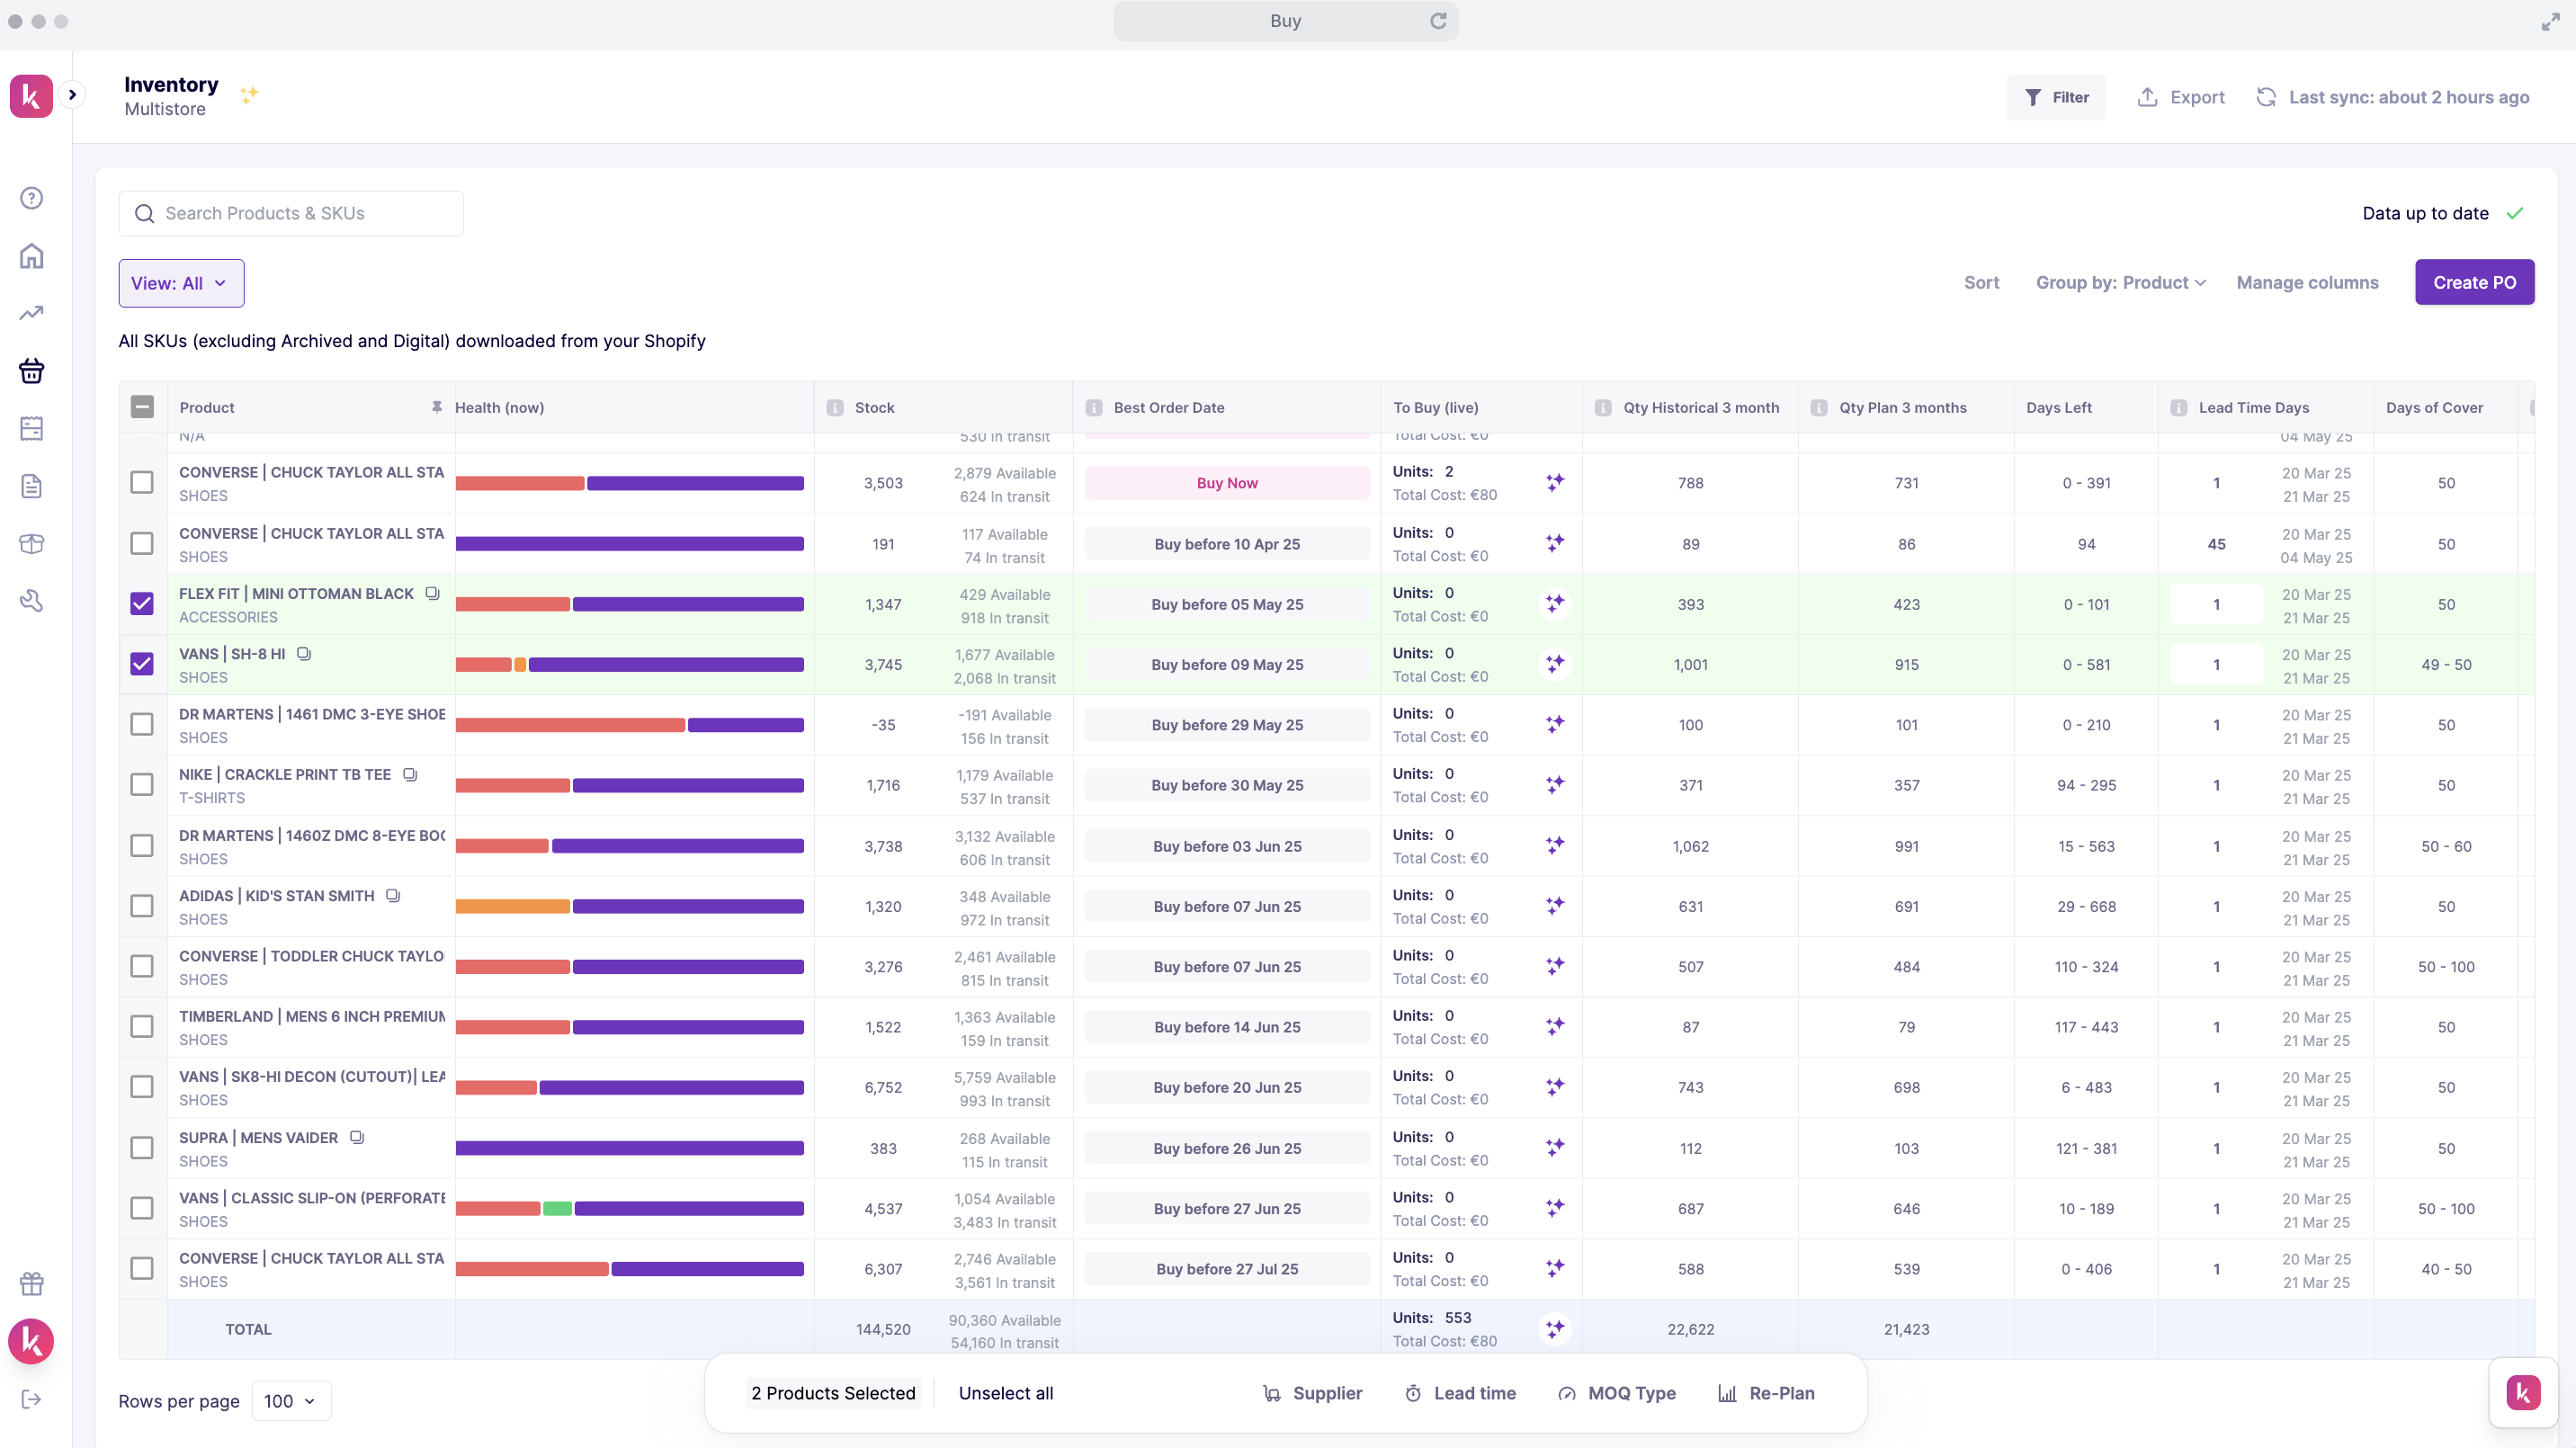Click the copy icon next to FLEX FIT product
The height and width of the screenshot is (1448, 2576).
[432, 593]
